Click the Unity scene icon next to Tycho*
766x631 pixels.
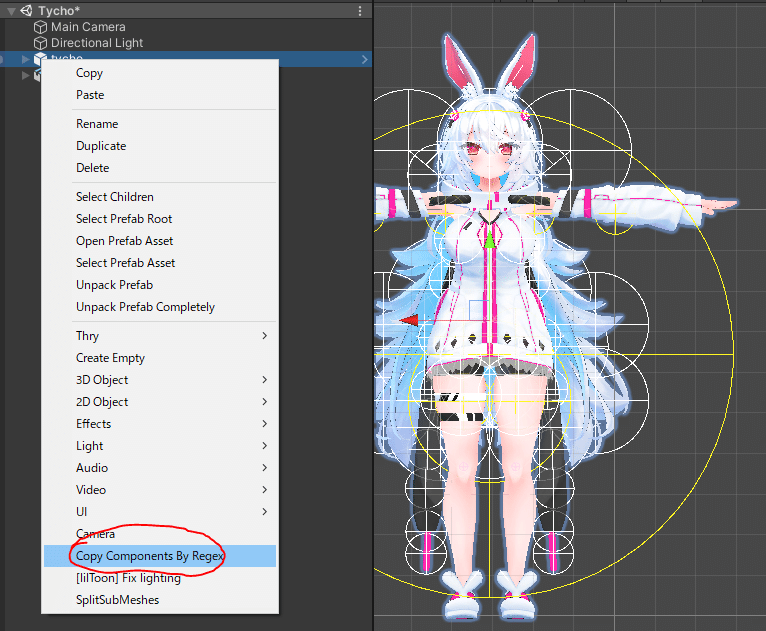[26, 10]
